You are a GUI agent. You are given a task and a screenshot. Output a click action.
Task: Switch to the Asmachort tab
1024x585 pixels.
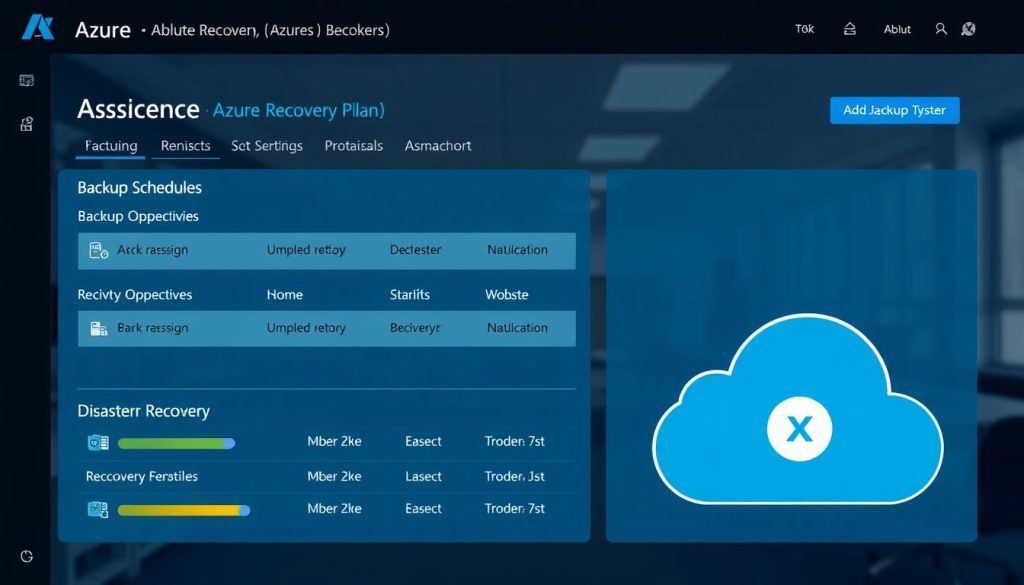(437, 145)
